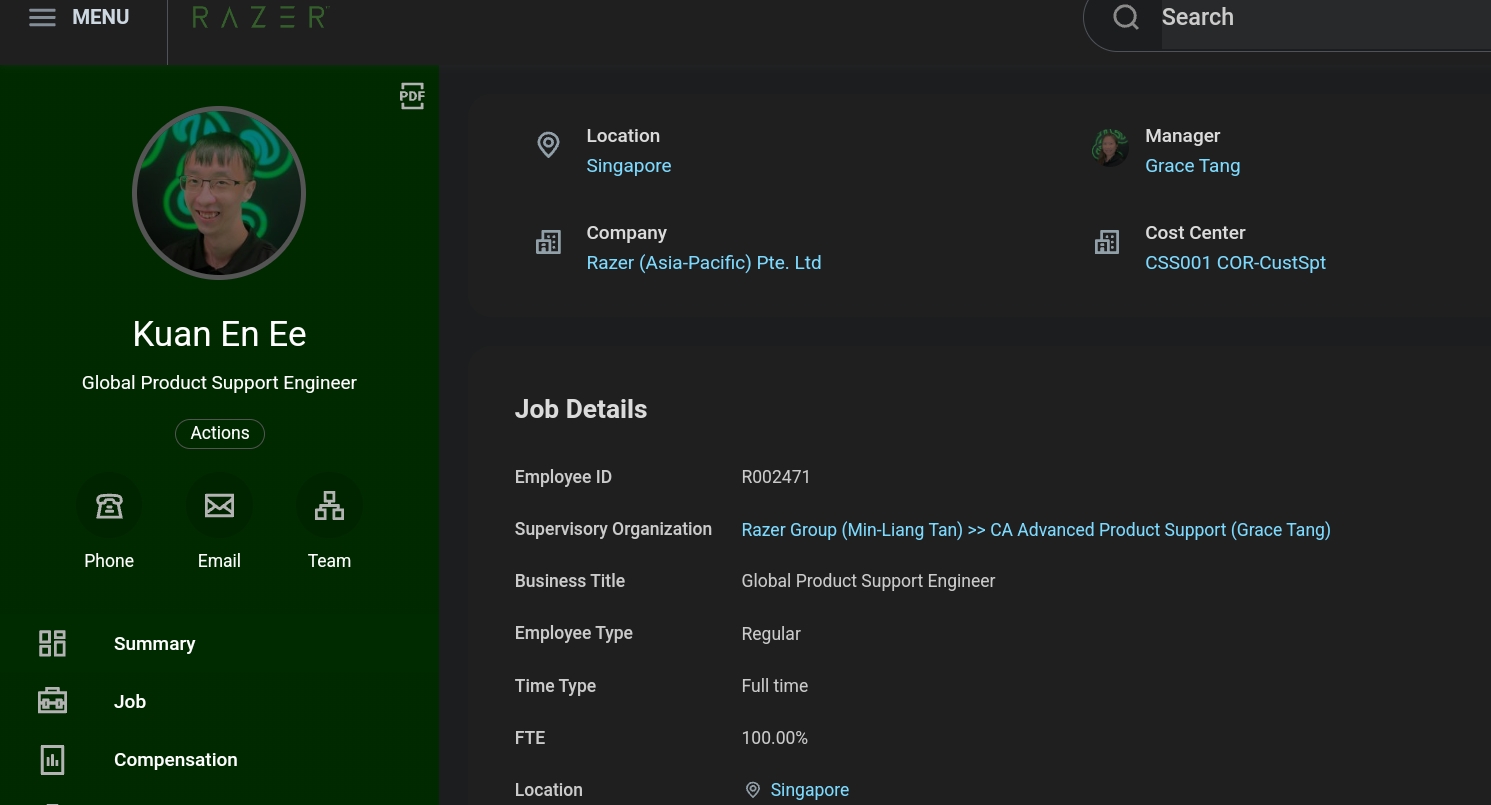Click the Summary dashboard icon
Image resolution: width=1491 pixels, height=805 pixels.
(x=52, y=643)
